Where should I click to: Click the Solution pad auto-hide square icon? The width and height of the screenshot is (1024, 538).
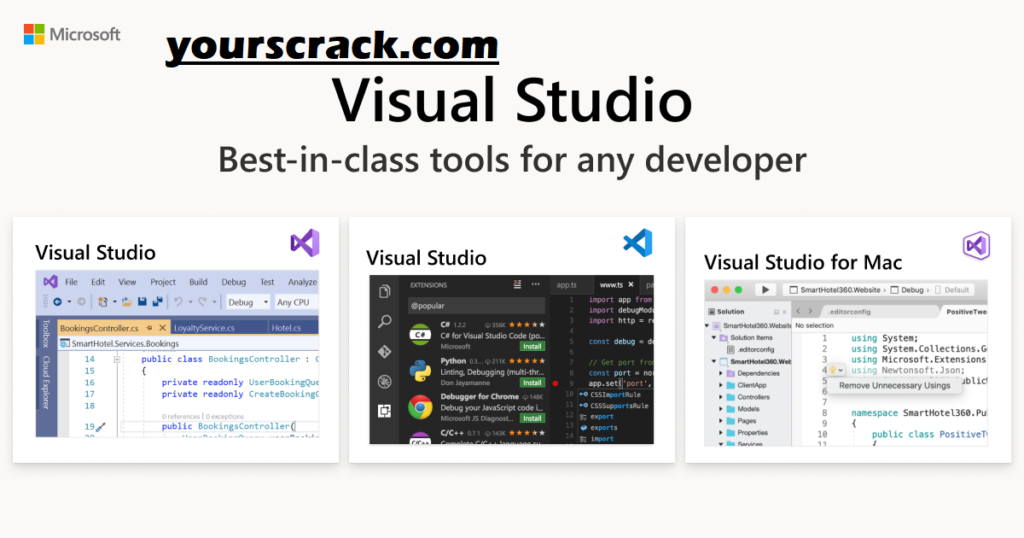(776, 312)
